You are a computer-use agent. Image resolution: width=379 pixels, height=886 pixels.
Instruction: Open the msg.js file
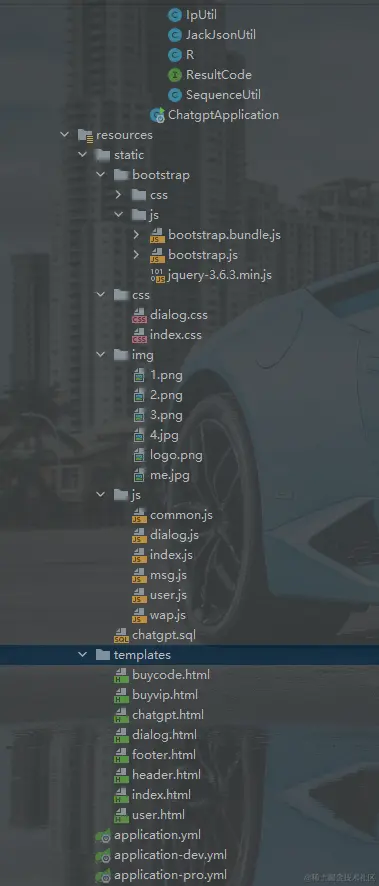168,575
